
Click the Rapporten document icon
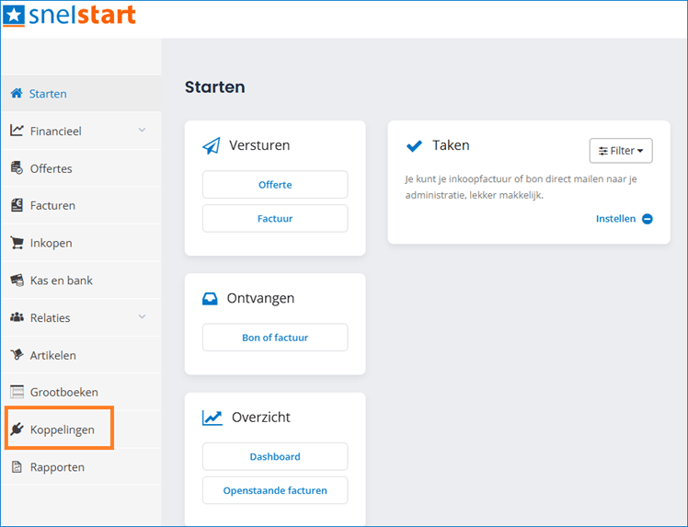tap(16, 467)
